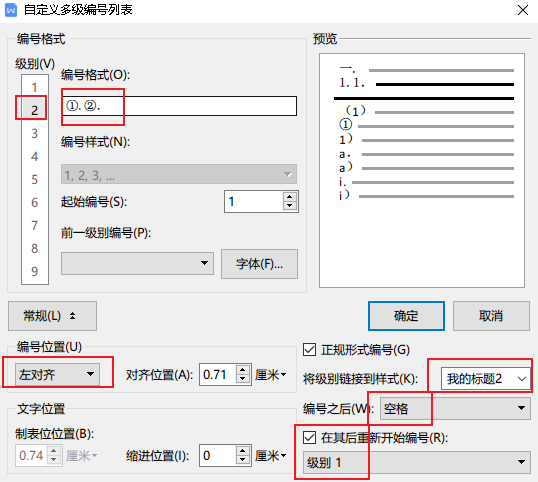Select level 7 in the level list
The width and height of the screenshot is (538, 482).
pyautogui.click(x=35, y=225)
